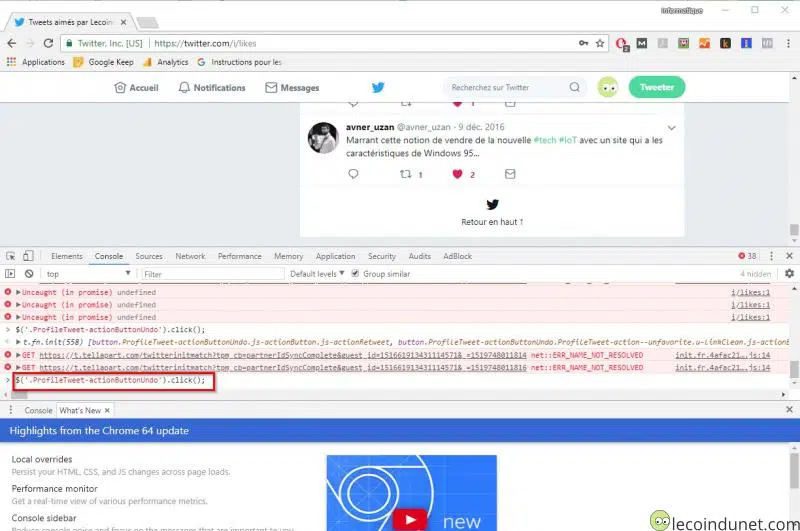The width and height of the screenshot is (800, 531).
Task: Expand the first Uncaught (in promise) error
Action: tap(18, 292)
